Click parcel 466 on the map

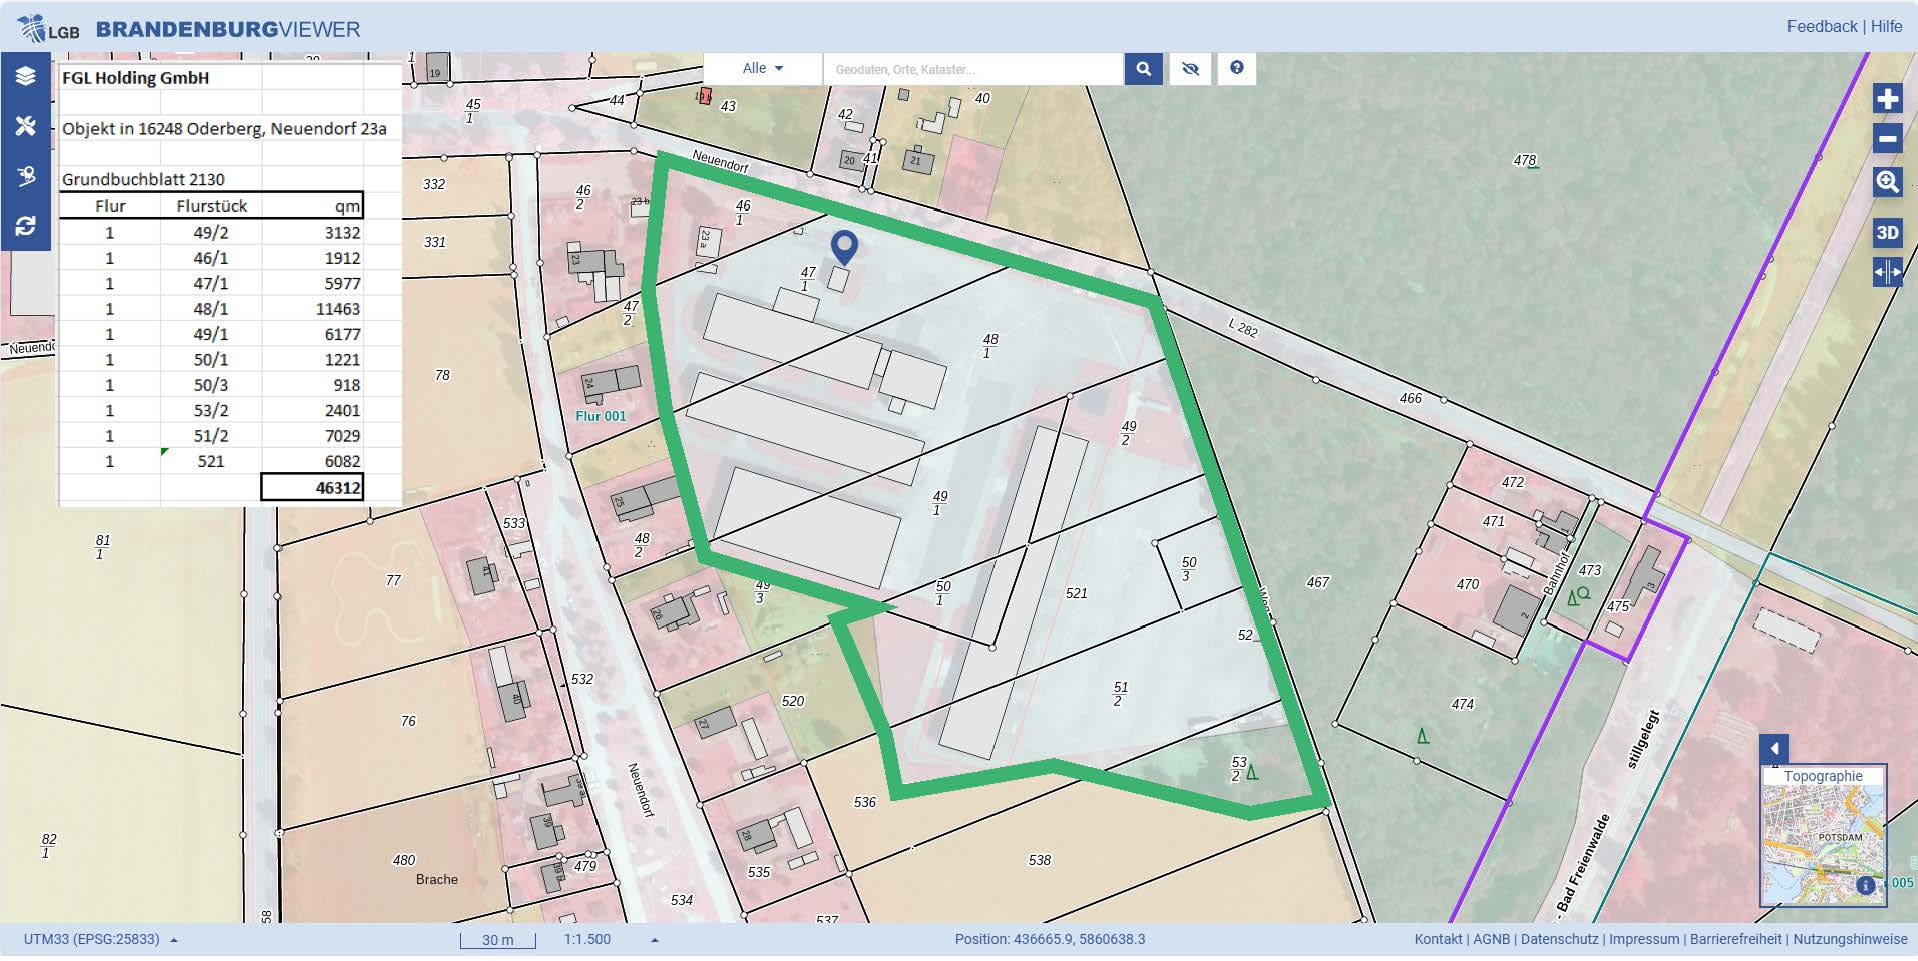pos(1411,398)
